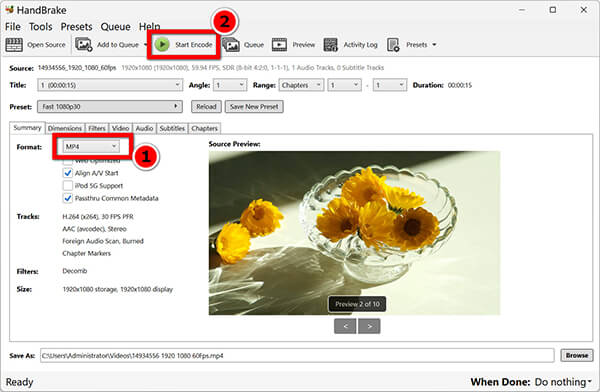
Task: Click the Open Source film icon
Action: [x=14, y=45]
